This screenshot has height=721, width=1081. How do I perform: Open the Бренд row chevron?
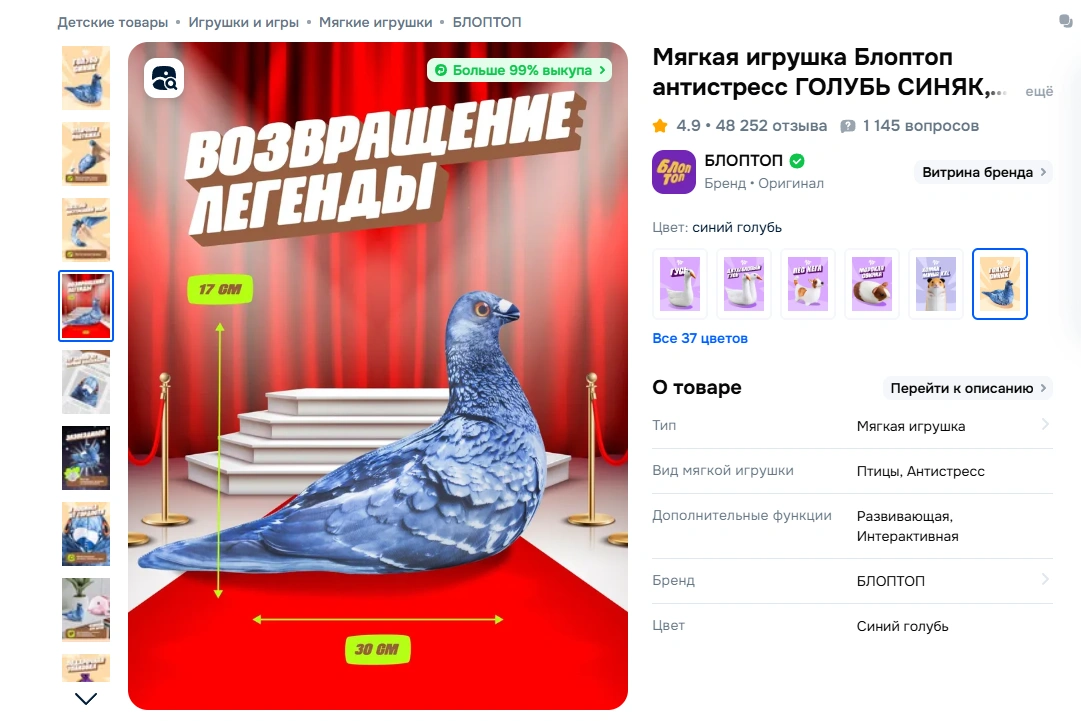(1045, 580)
